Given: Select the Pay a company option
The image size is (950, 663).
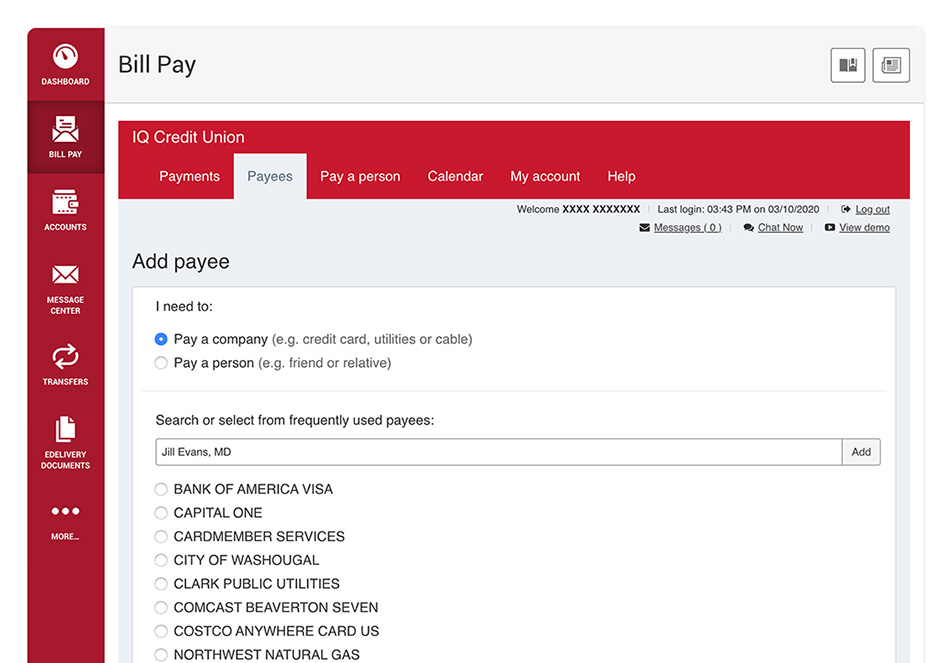Looking at the screenshot, I should pos(161,339).
